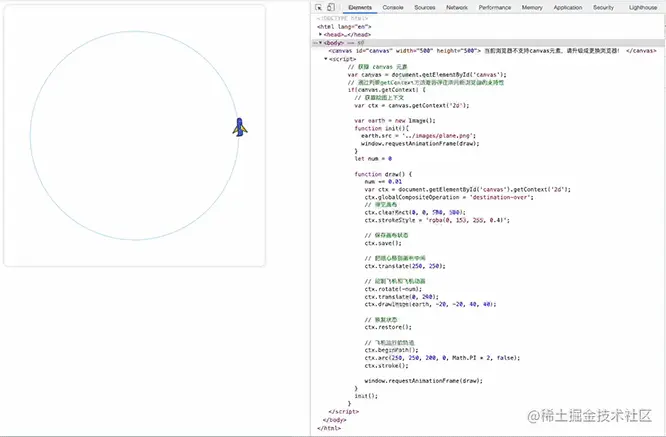The width and height of the screenshot is (666, 437).
Task: Switch to the Elements tab
Action: pyautogui.click(x=360, y=8)
